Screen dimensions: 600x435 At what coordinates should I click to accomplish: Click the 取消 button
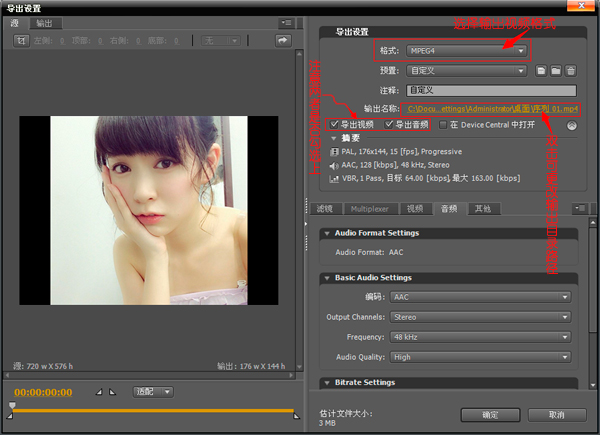[557, 415]
